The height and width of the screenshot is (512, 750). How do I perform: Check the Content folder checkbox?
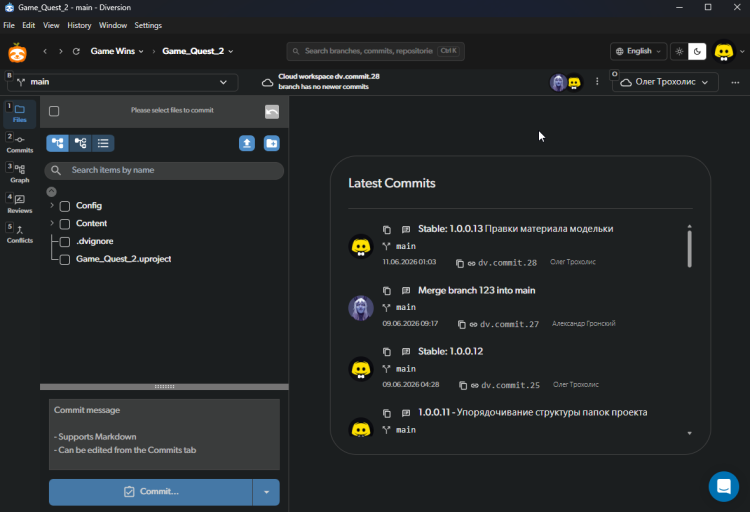[x=65, y=224]
